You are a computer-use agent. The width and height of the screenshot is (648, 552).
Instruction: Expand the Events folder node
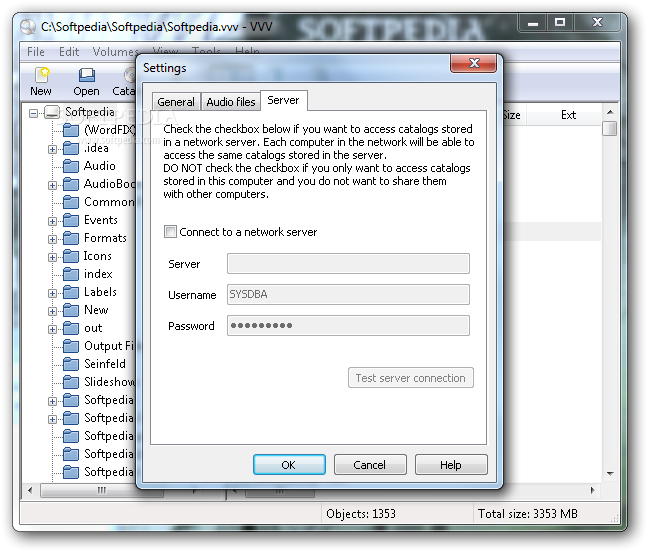52,221
